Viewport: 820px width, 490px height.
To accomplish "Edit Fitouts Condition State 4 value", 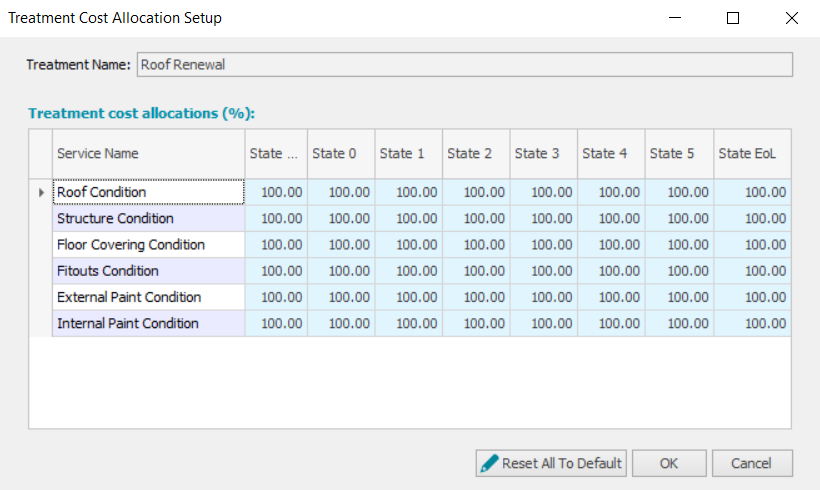I will (x=610, y=271).
